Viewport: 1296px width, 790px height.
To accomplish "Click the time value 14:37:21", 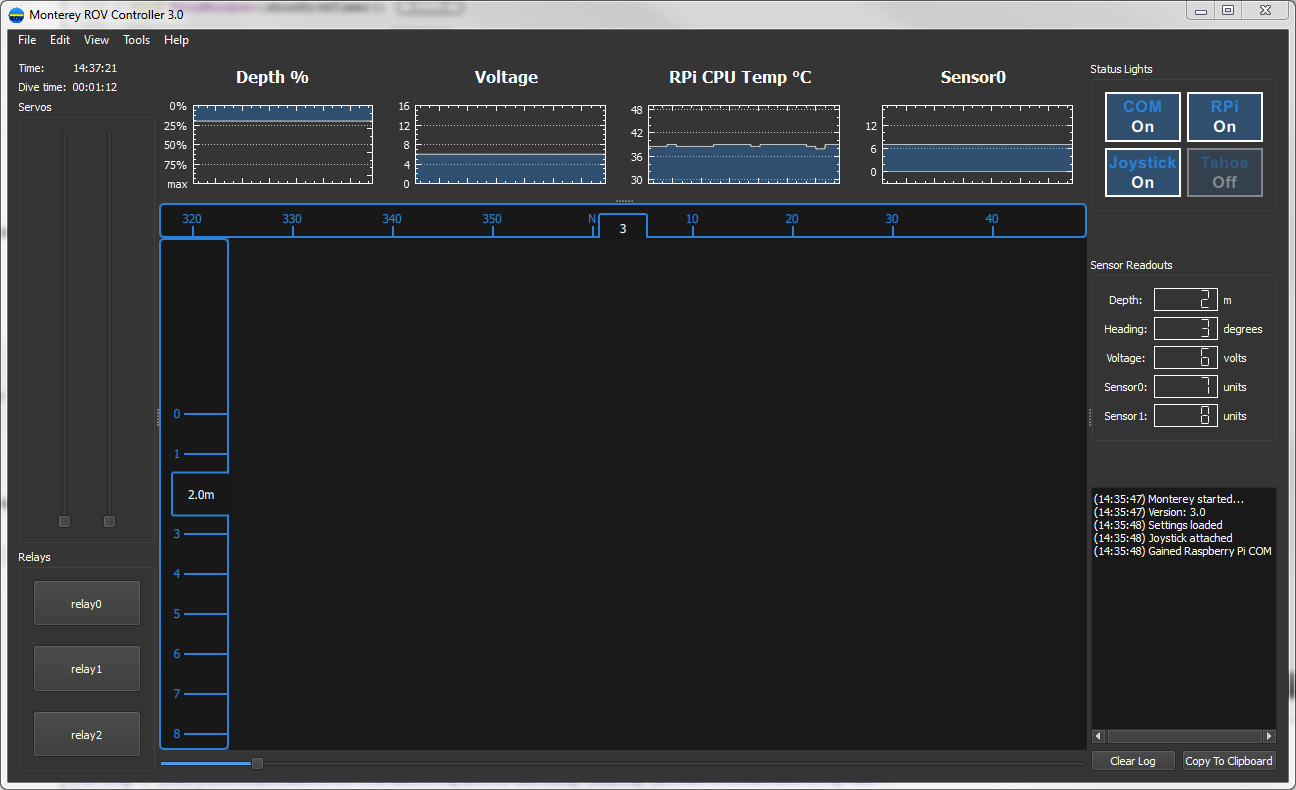I will point(95,68).
